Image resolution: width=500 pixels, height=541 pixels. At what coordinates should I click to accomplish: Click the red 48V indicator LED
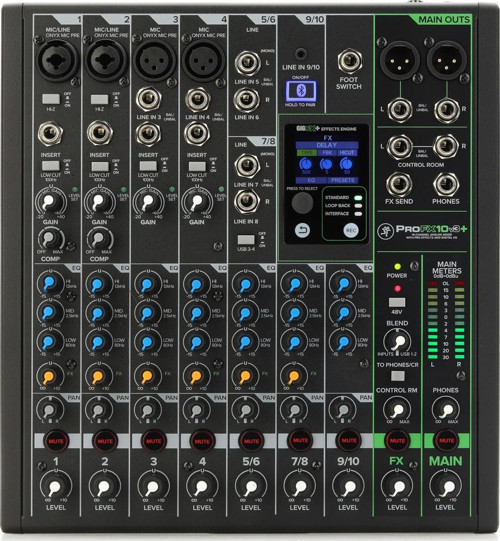(x=398, y=288)
